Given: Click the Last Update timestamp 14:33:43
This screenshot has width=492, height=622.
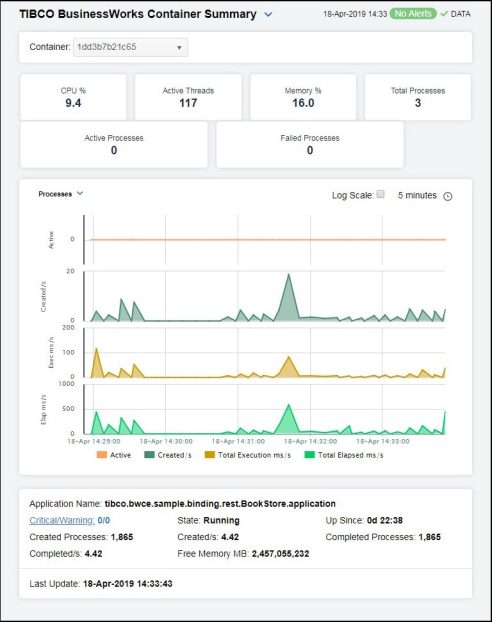Looking at the screenshot, I should point(128,584).
